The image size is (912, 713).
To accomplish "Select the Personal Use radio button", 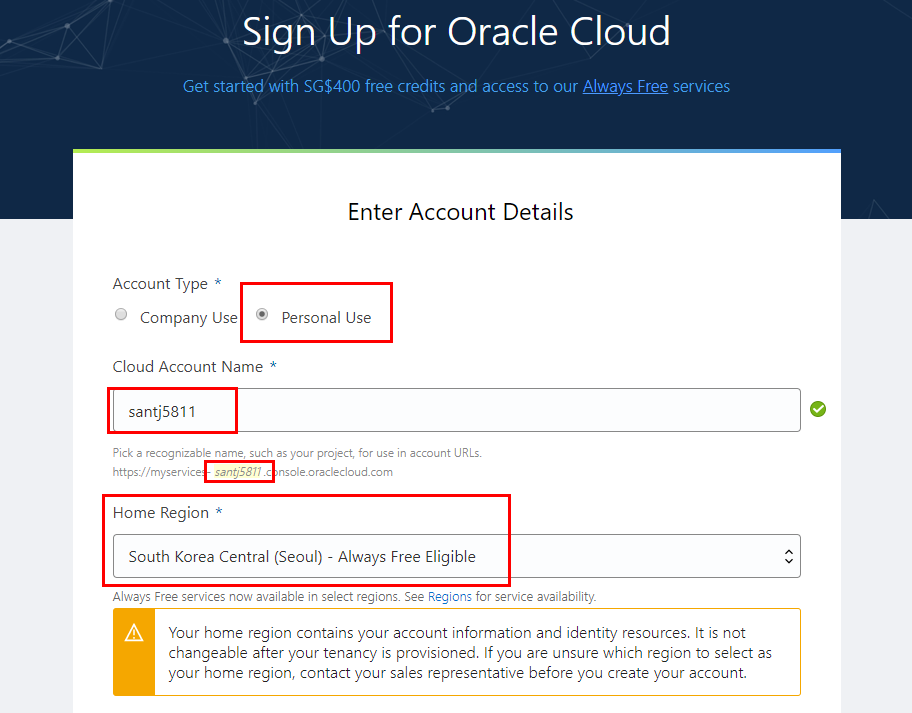I will [262, 315].
